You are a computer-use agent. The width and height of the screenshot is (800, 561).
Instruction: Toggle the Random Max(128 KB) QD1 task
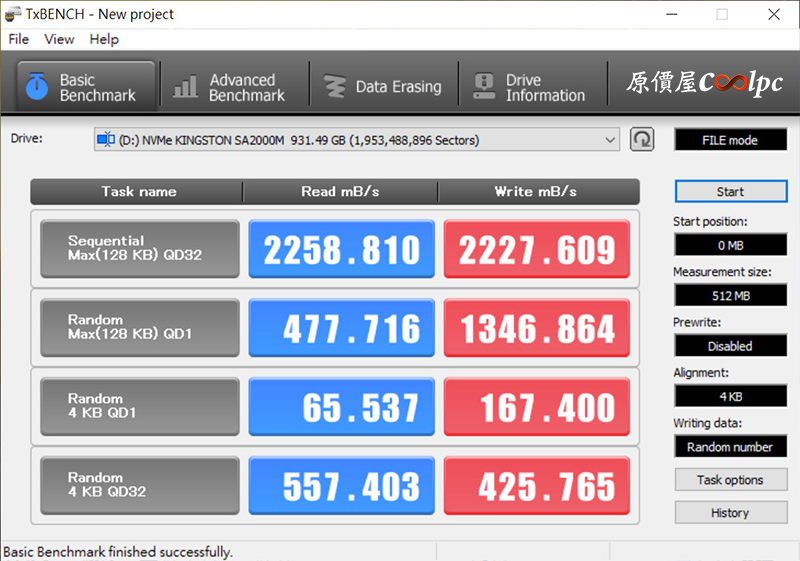pos(139,328)
